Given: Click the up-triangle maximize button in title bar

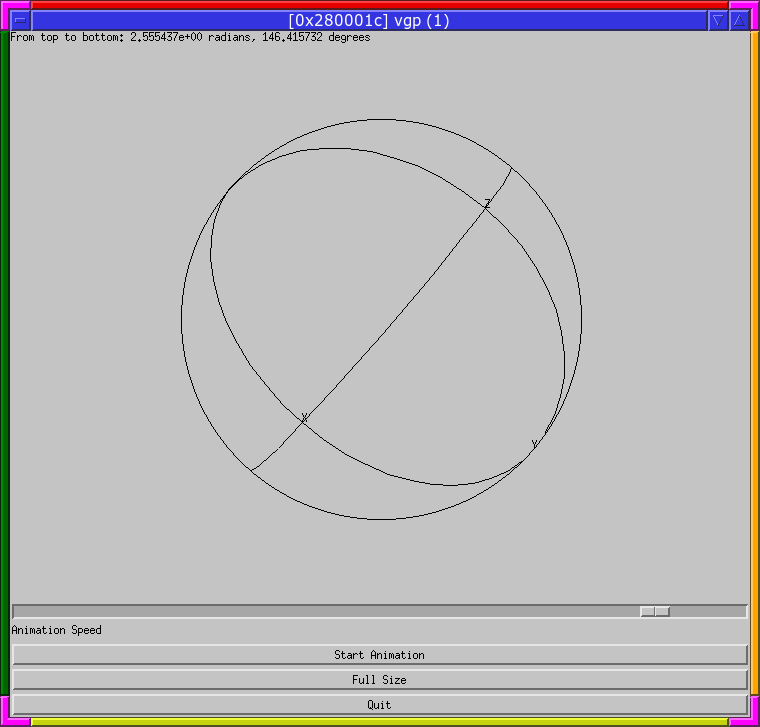Looking at the screenshot, I should tap(739, 20).
